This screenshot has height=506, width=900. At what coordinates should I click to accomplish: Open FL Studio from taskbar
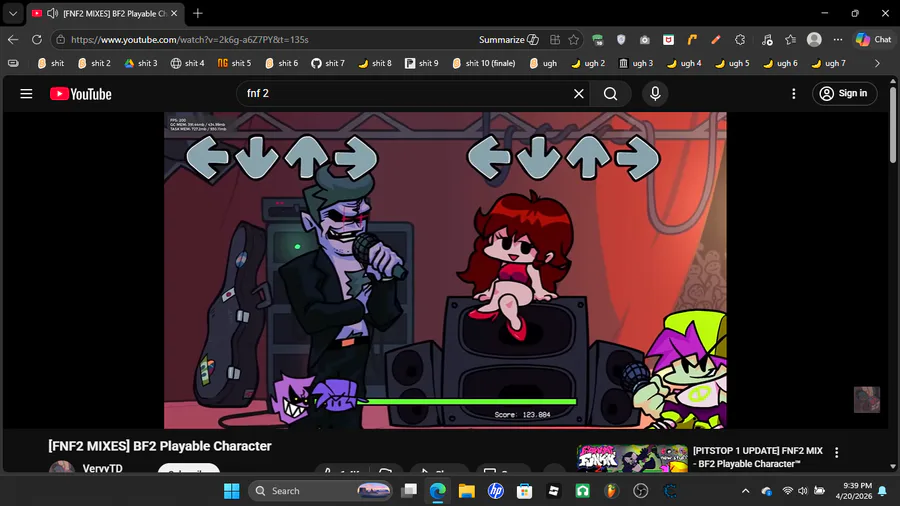612,491
